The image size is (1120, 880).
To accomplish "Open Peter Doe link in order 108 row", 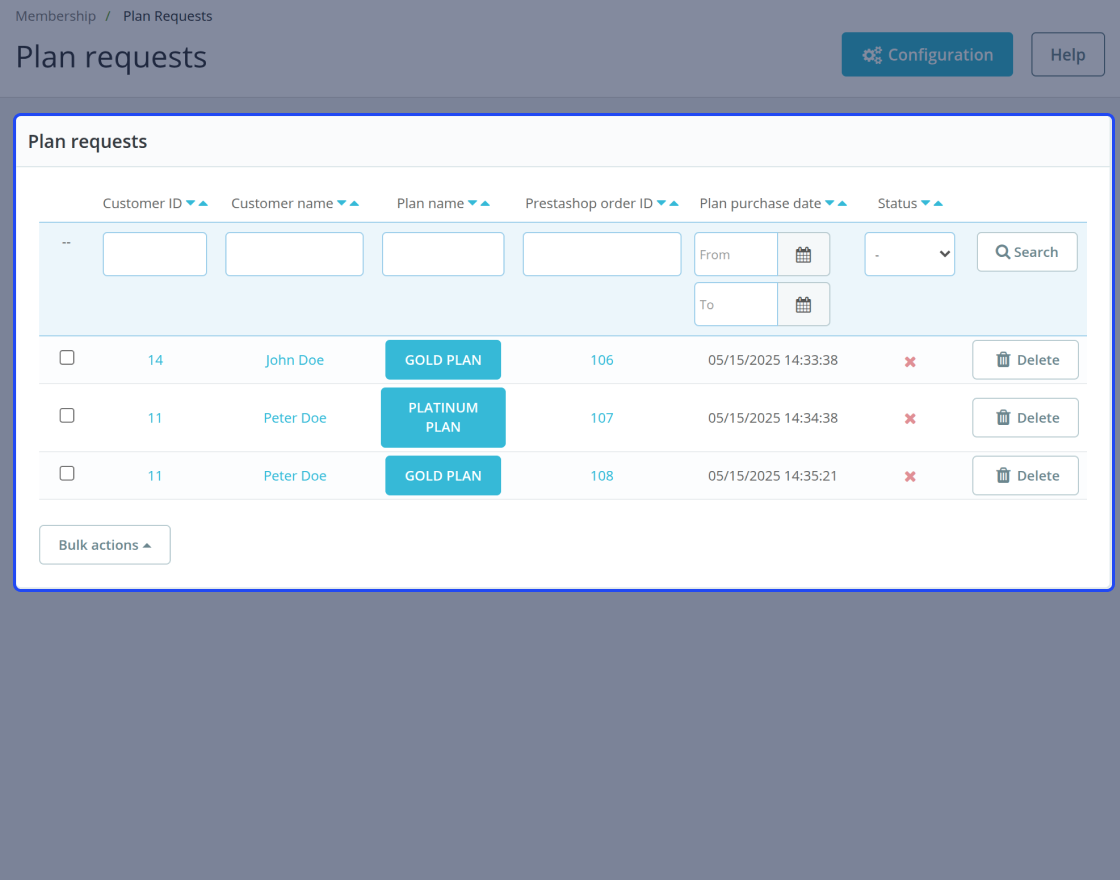I will click(x=295, y=476).
